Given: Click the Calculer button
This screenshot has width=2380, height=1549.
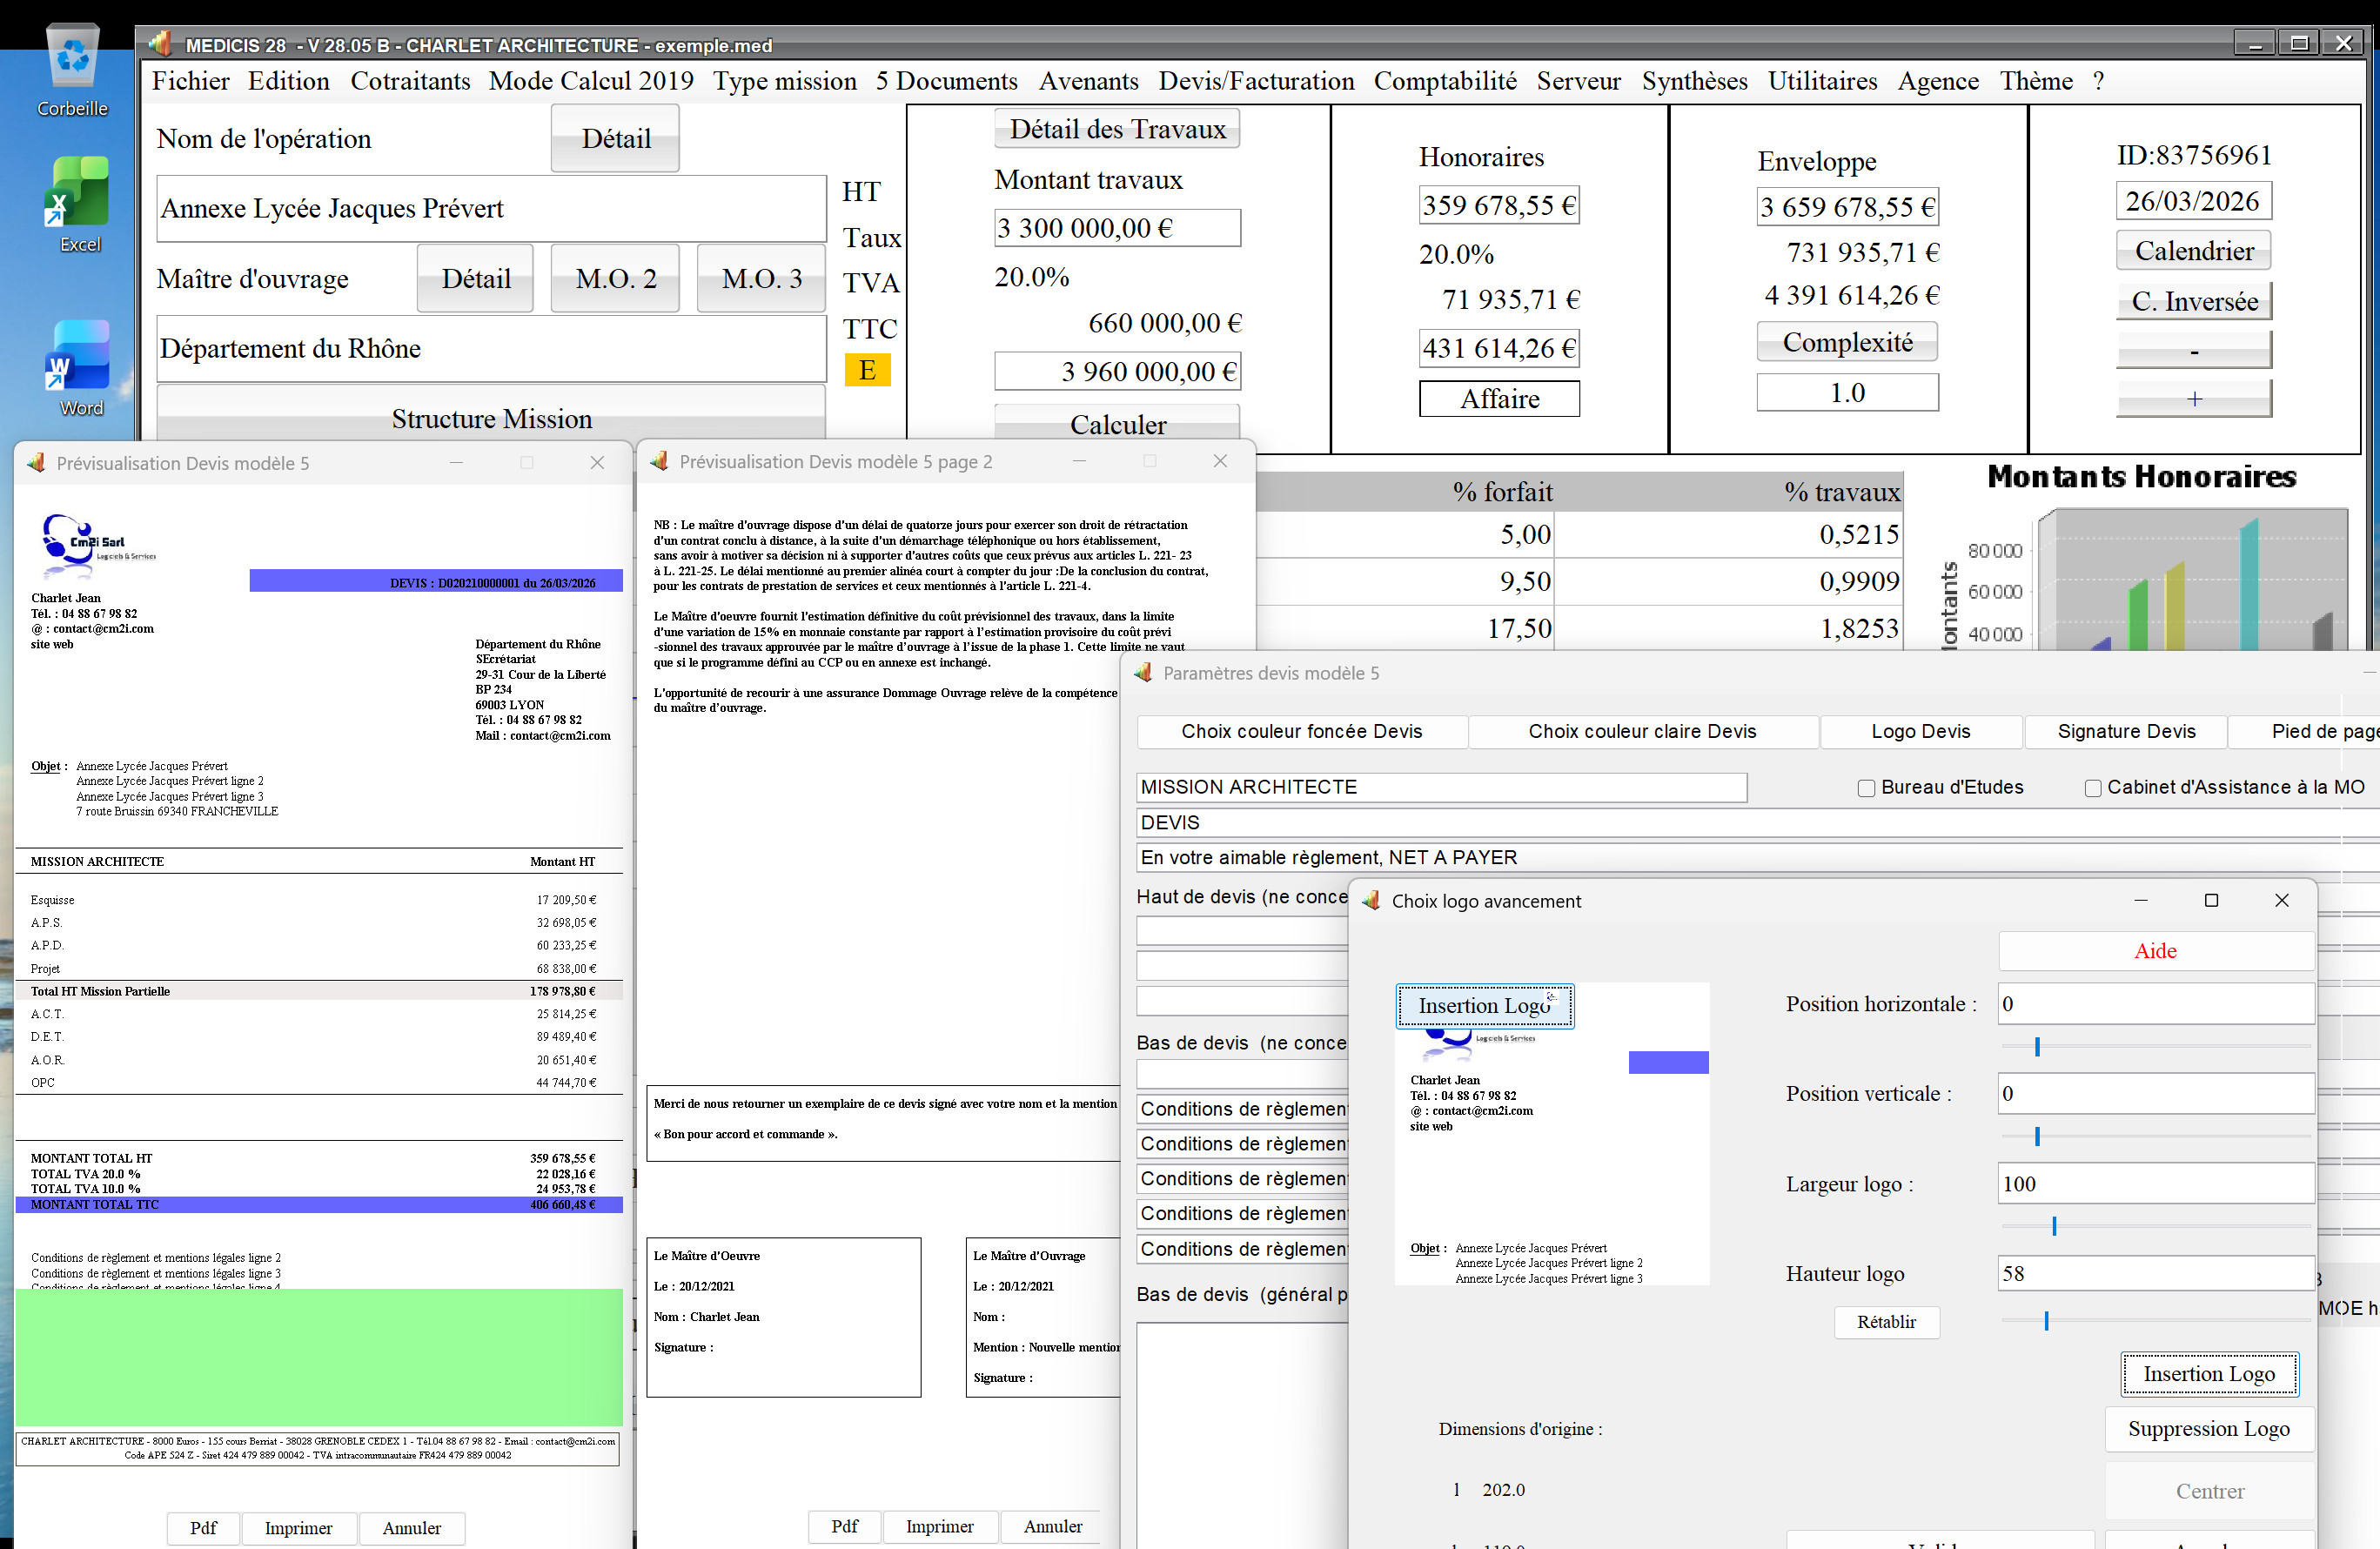Looking at the screenshot, I should pyautogui.click(x=1117, y=423).
